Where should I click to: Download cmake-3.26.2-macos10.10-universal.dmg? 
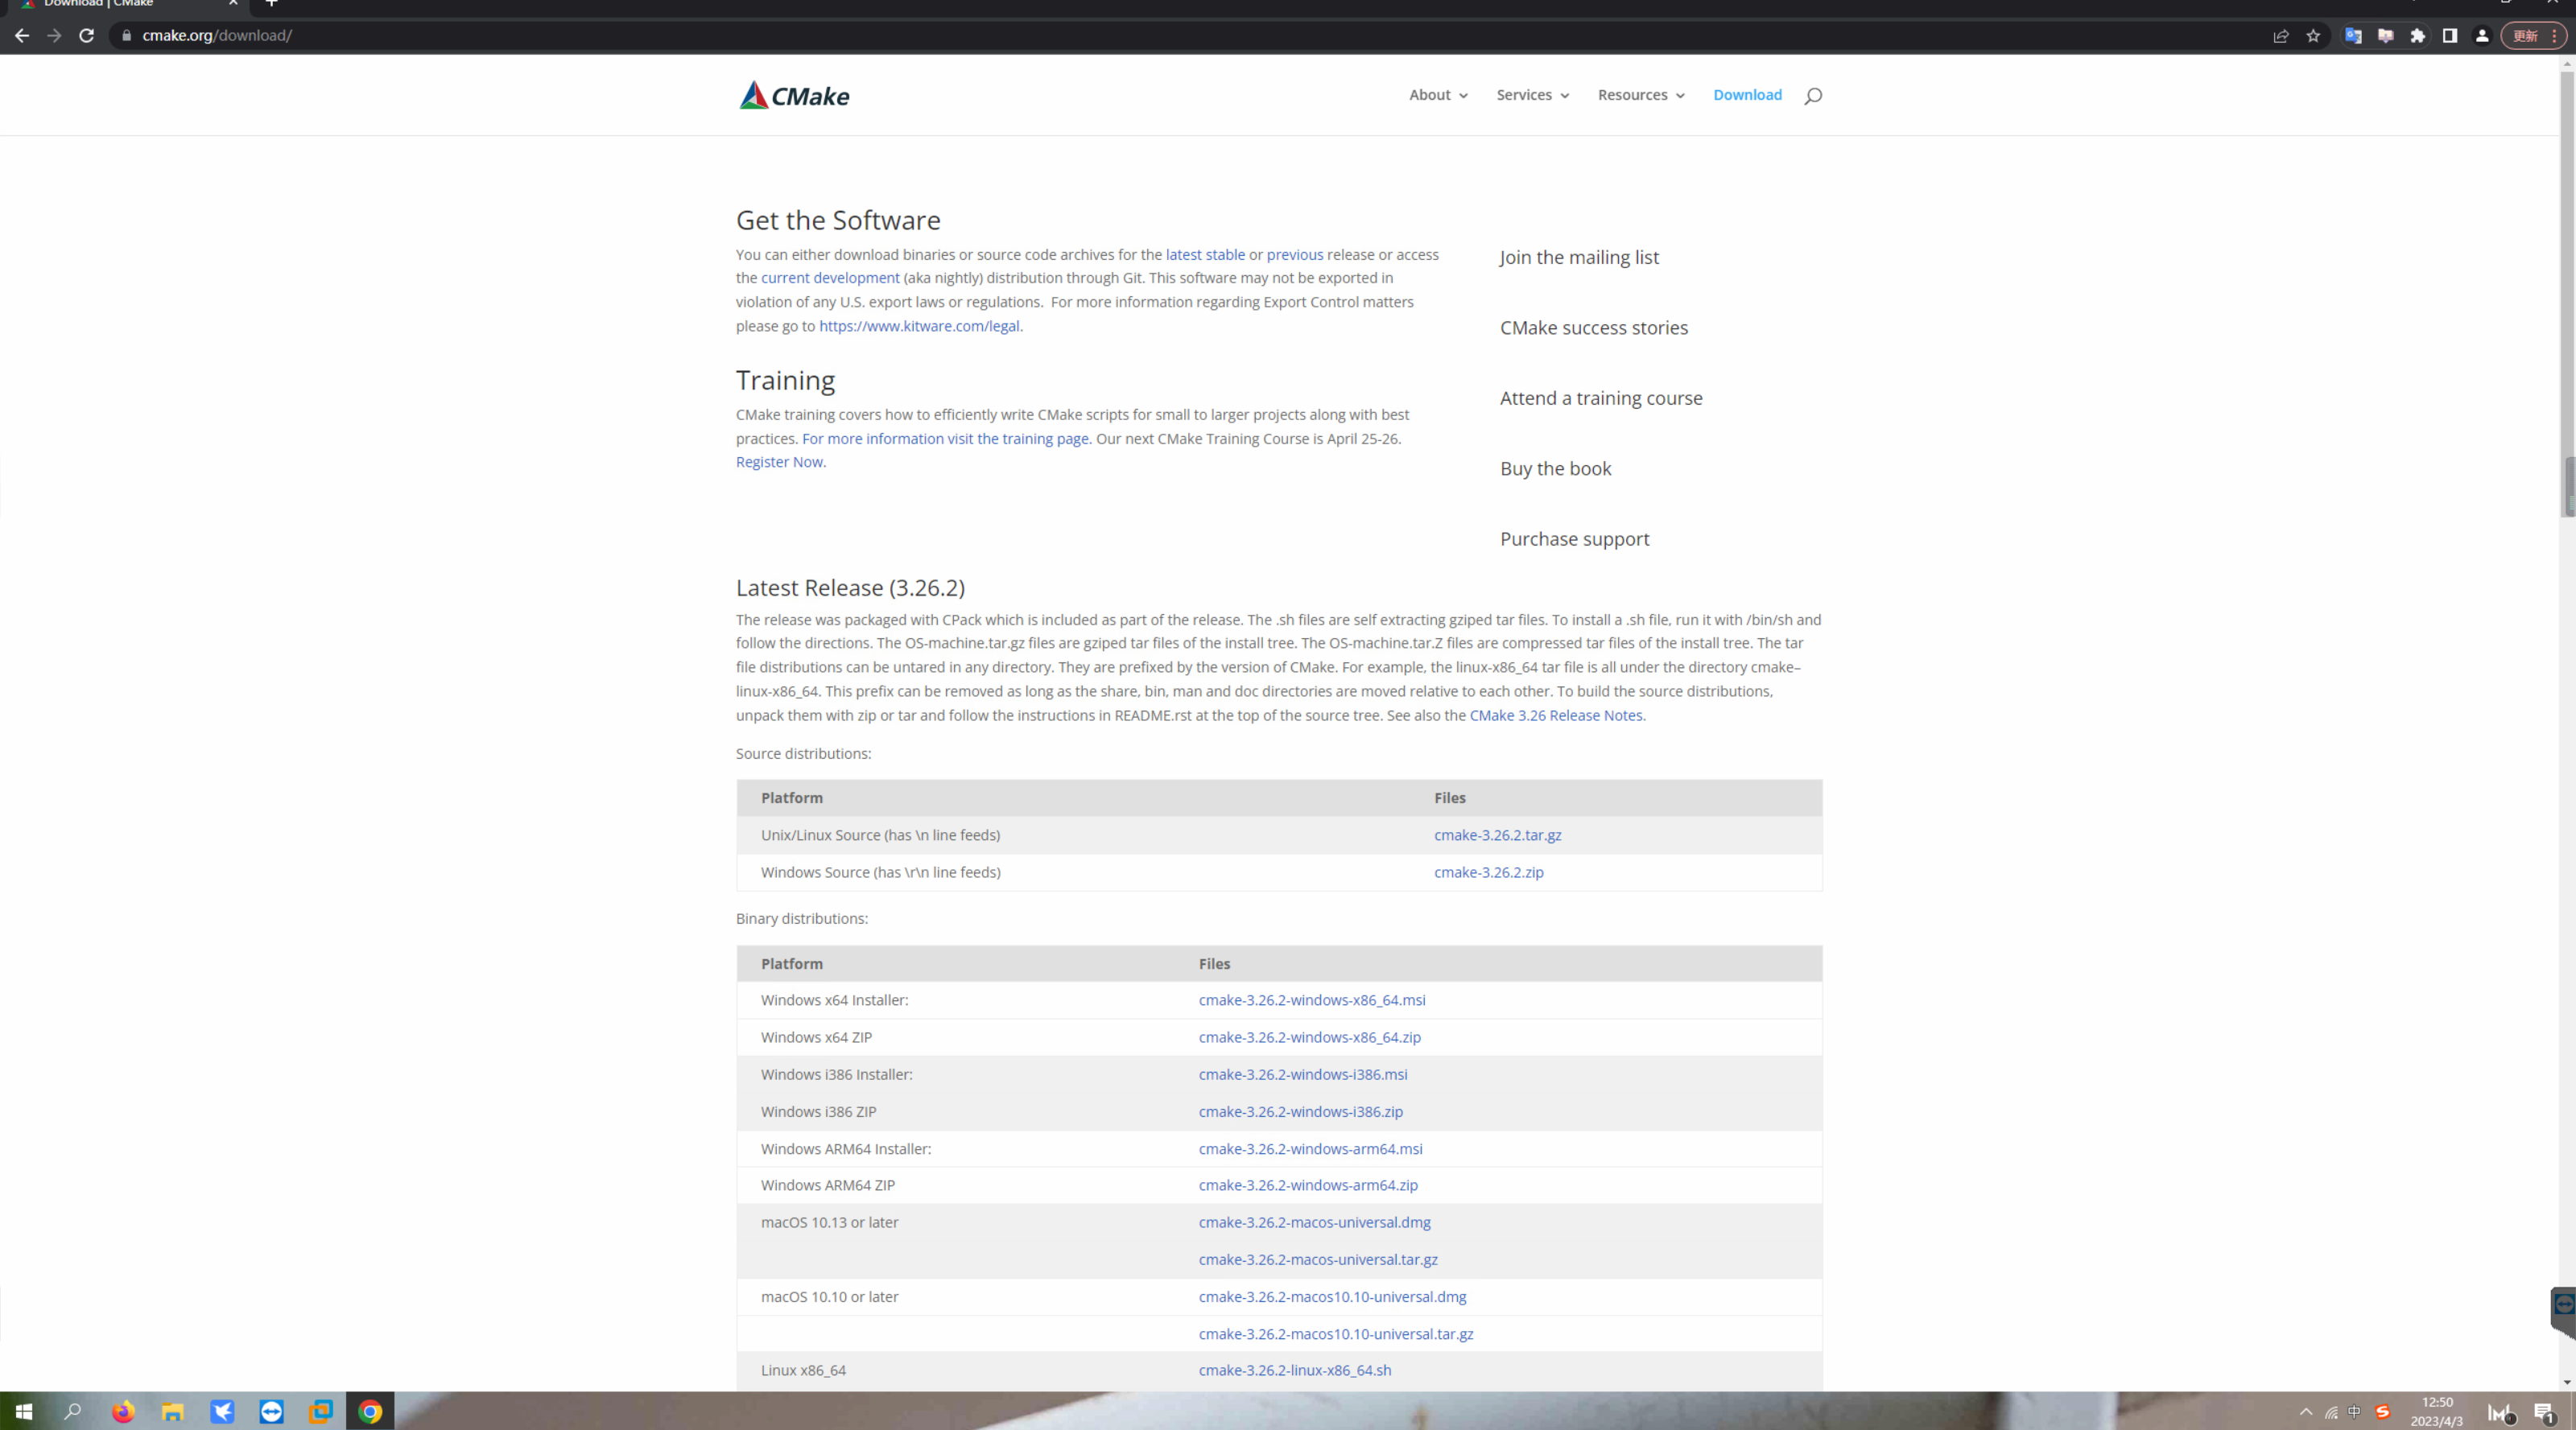[x=1332, y=1297]
